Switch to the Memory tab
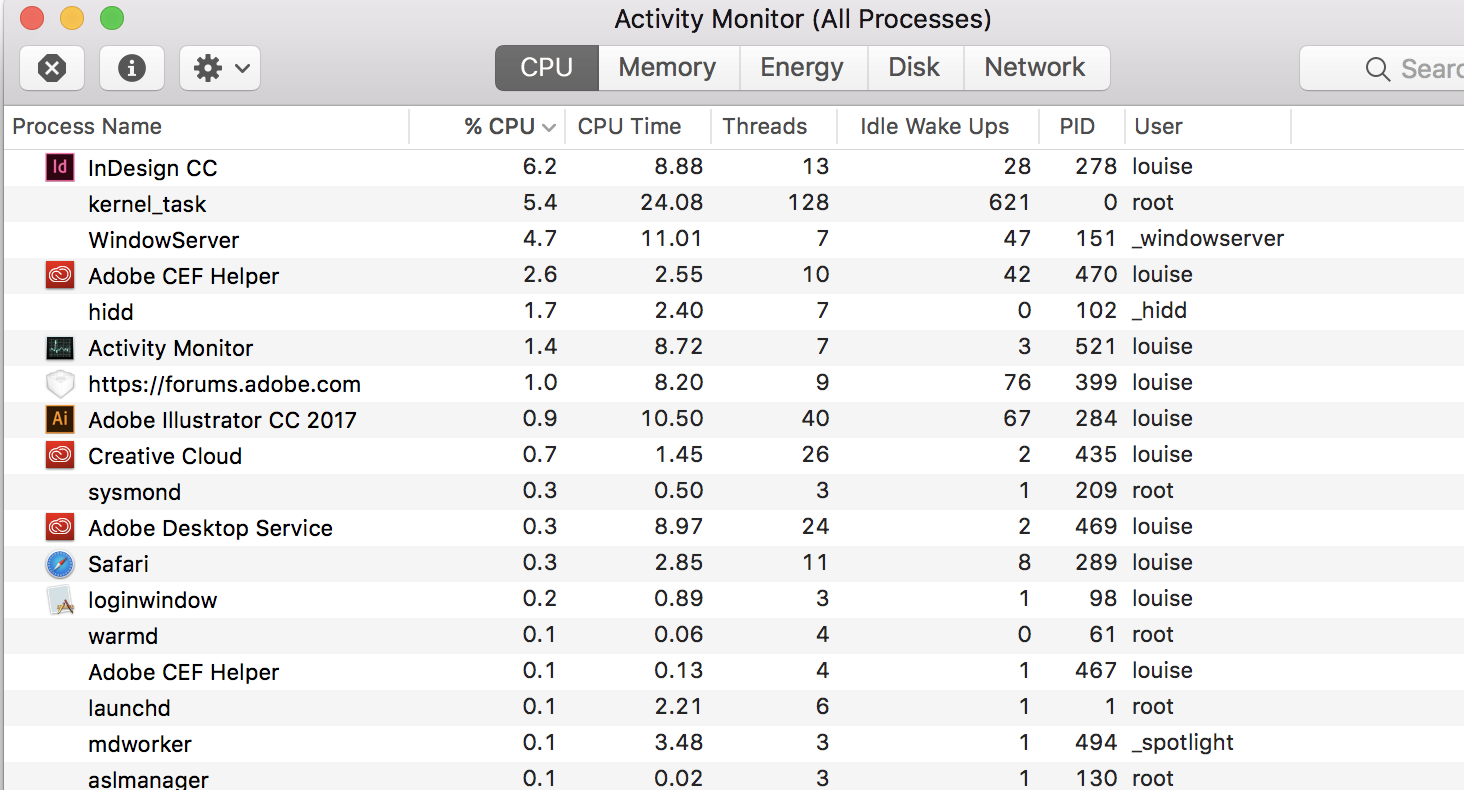 tap(667, 68)
